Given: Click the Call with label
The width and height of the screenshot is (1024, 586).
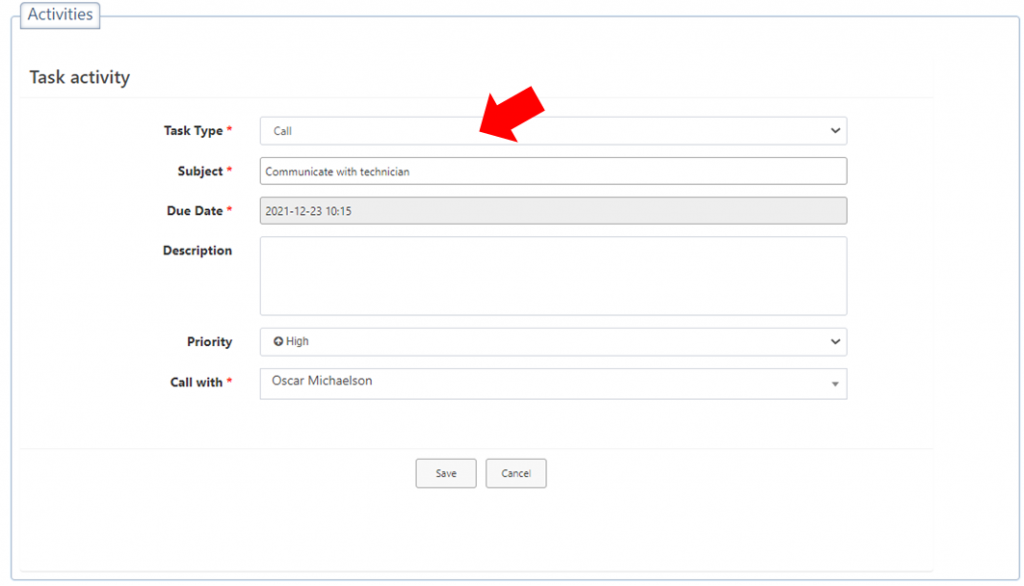Looking at the screenshot, I should point(197,382).
